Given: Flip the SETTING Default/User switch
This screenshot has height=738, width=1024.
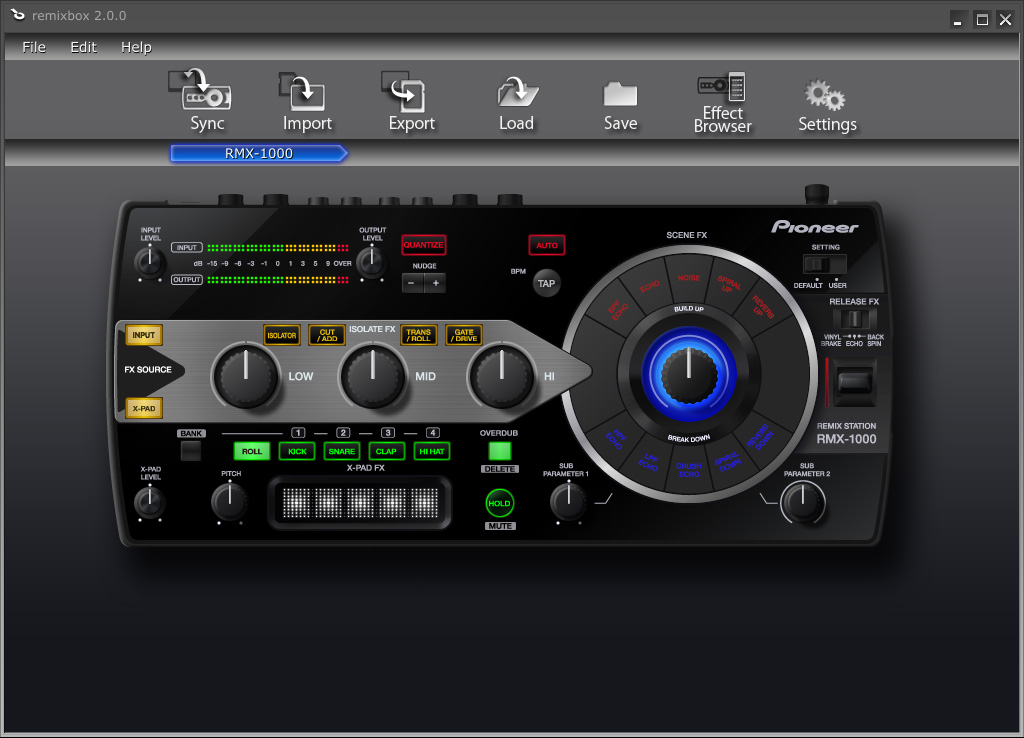Looking at the screenshot, I should click(825, 265).
